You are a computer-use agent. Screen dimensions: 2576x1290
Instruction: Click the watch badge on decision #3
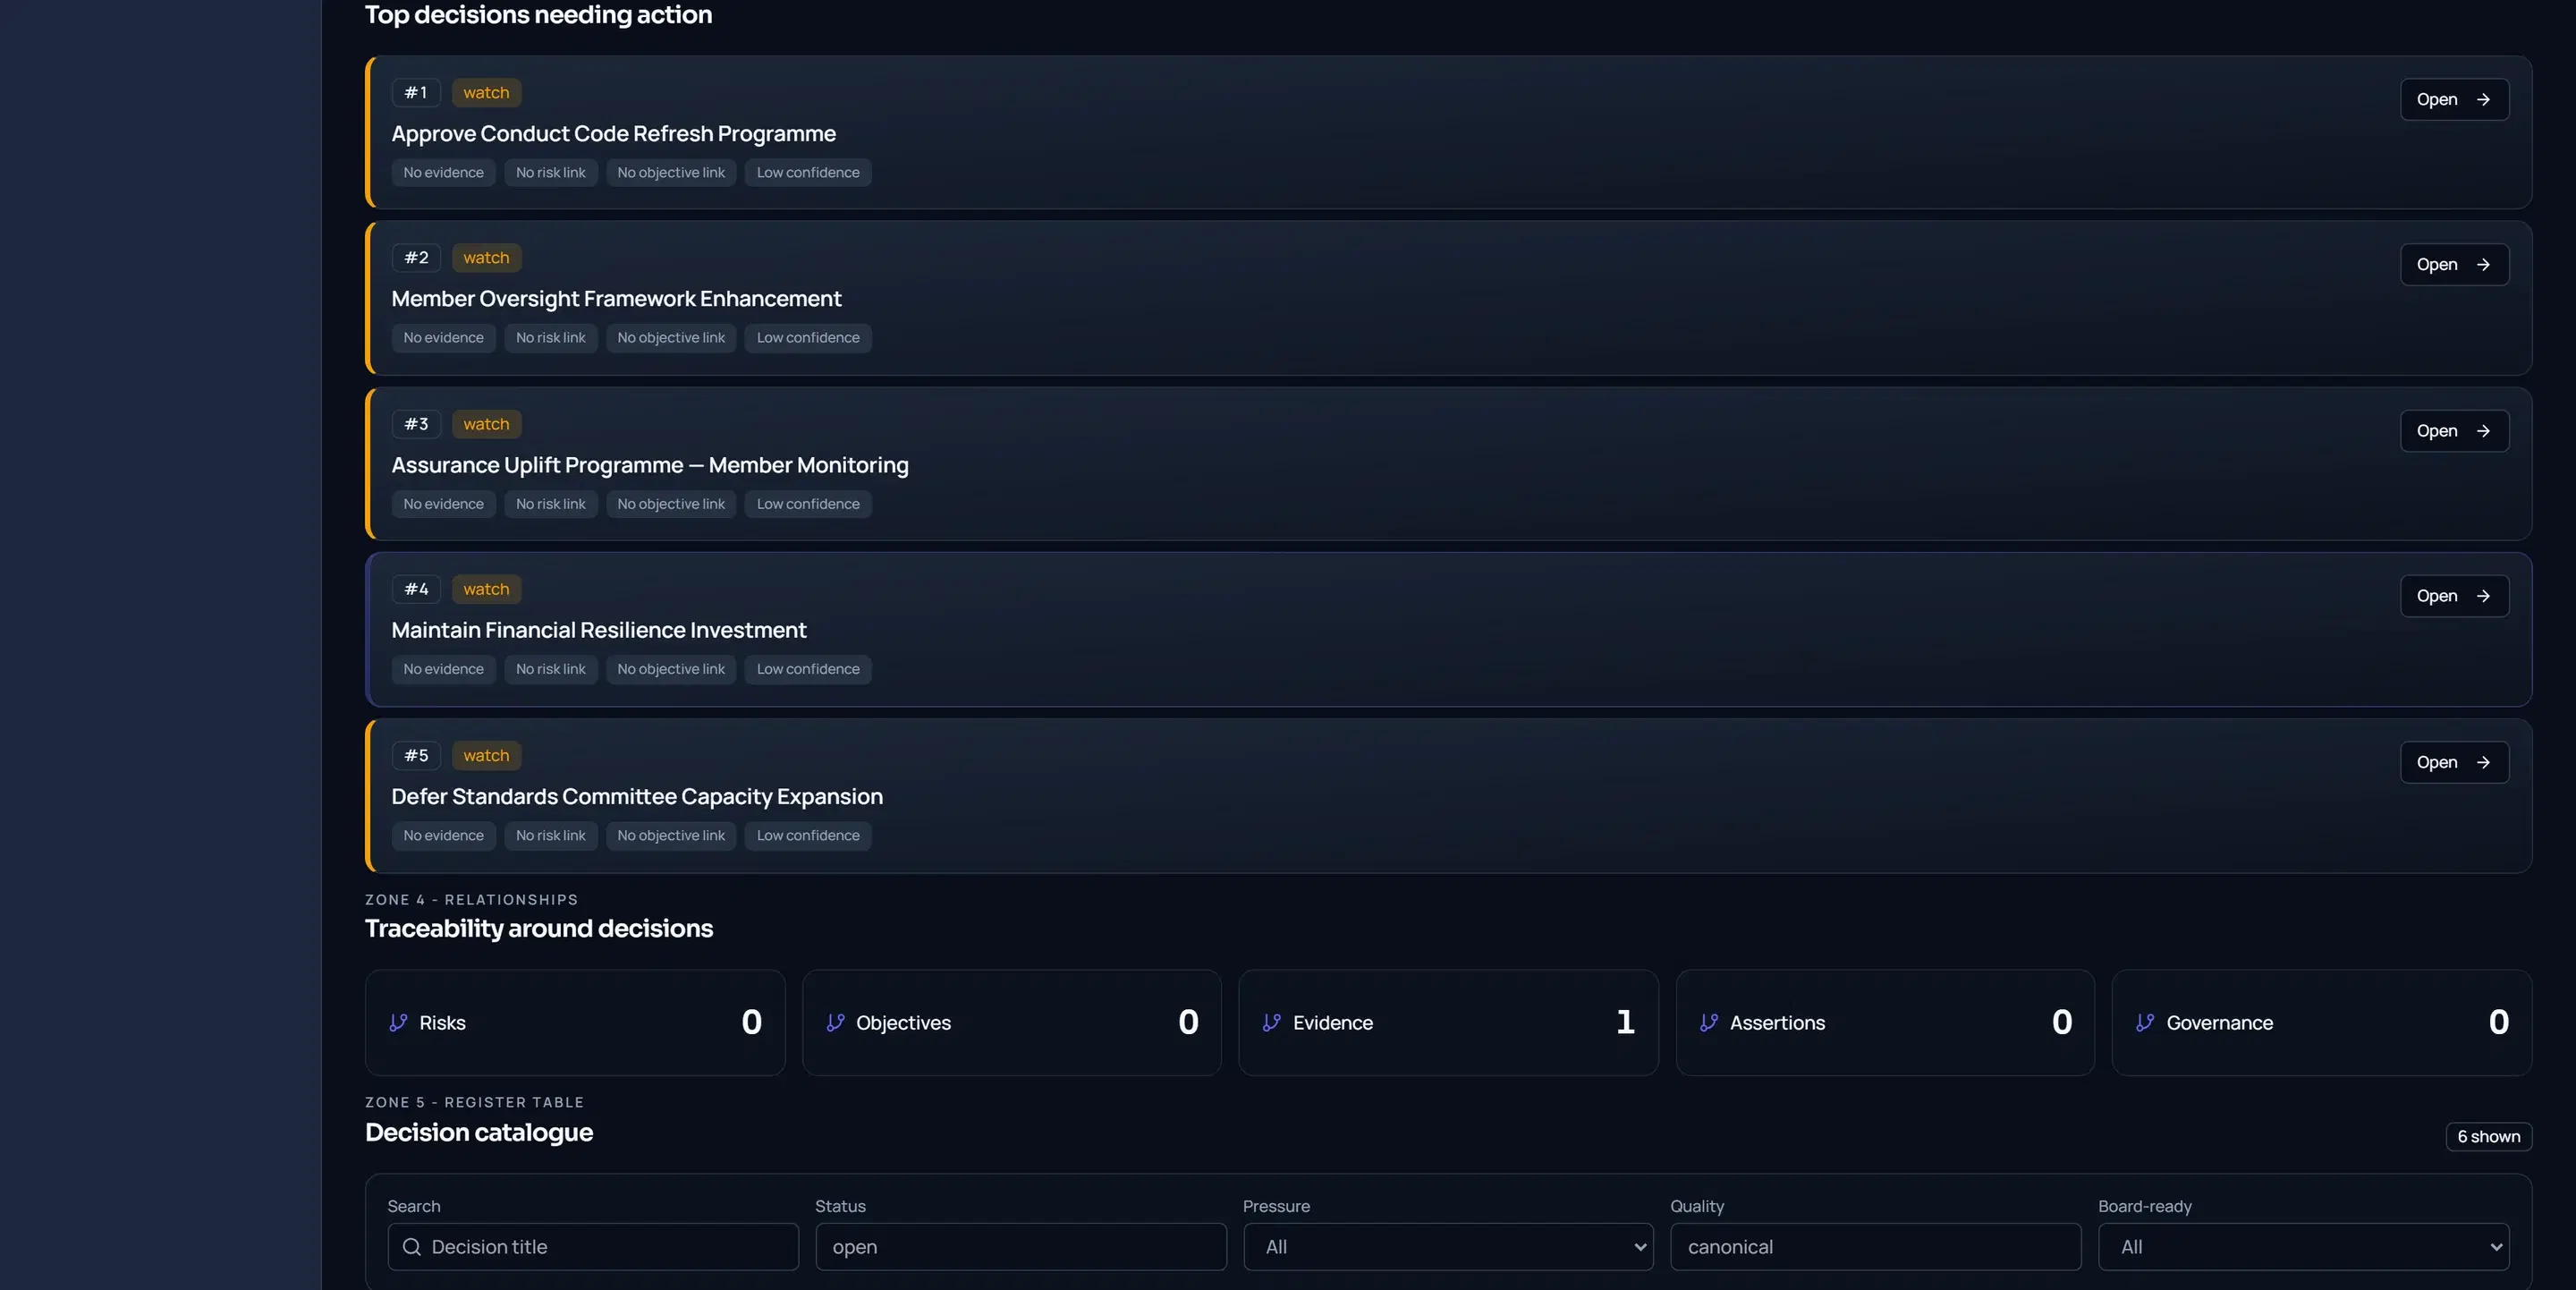pyautogui.click(x=486, y=424)
